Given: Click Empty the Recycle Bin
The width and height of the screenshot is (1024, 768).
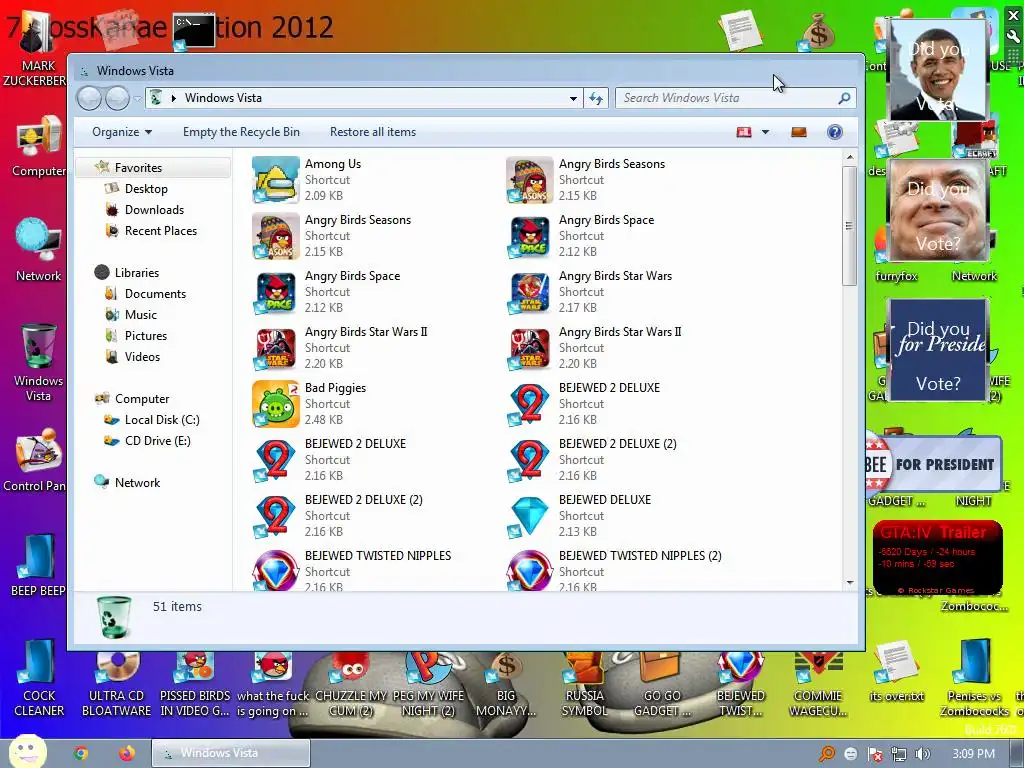Looking at the screenshot, I should pos(241,132).
